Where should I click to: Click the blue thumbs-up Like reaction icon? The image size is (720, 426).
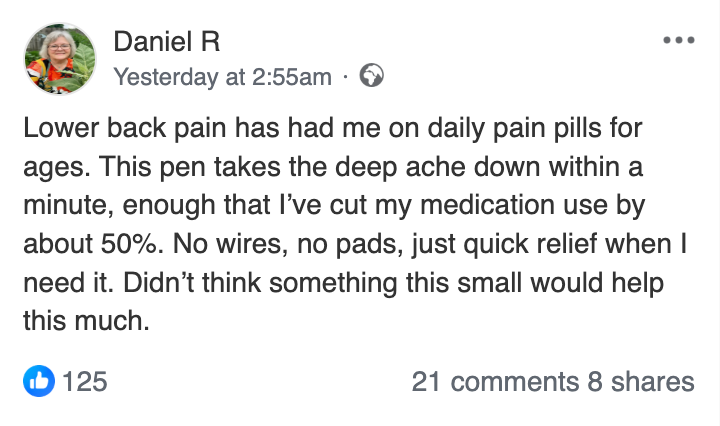38,380
